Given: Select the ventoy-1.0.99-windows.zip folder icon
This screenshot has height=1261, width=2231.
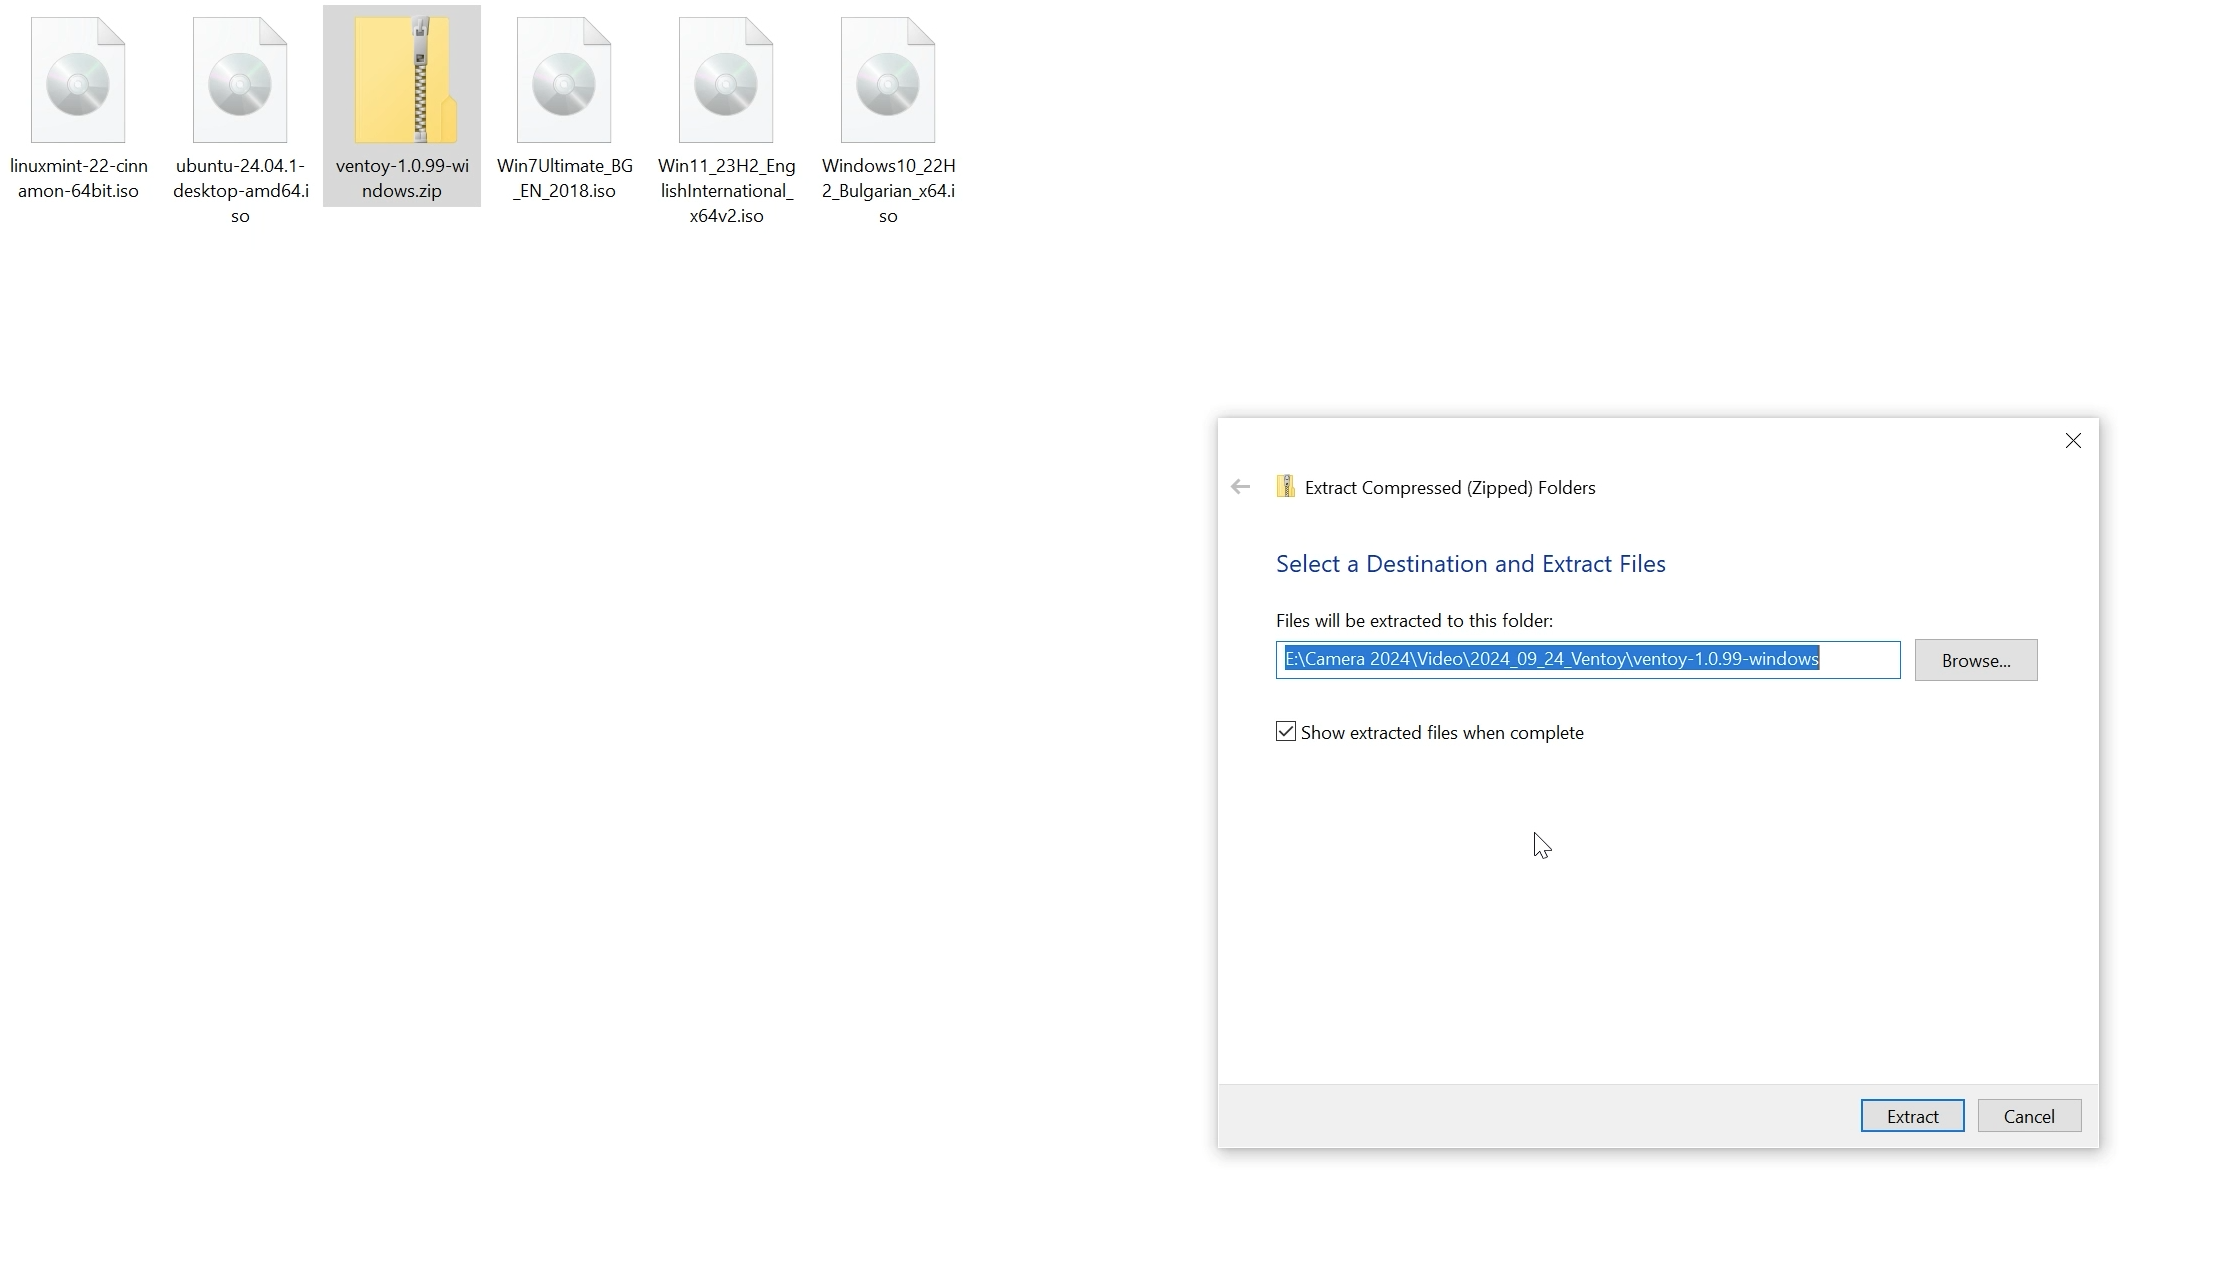Looking at the screenshot, I should point(405,80).
